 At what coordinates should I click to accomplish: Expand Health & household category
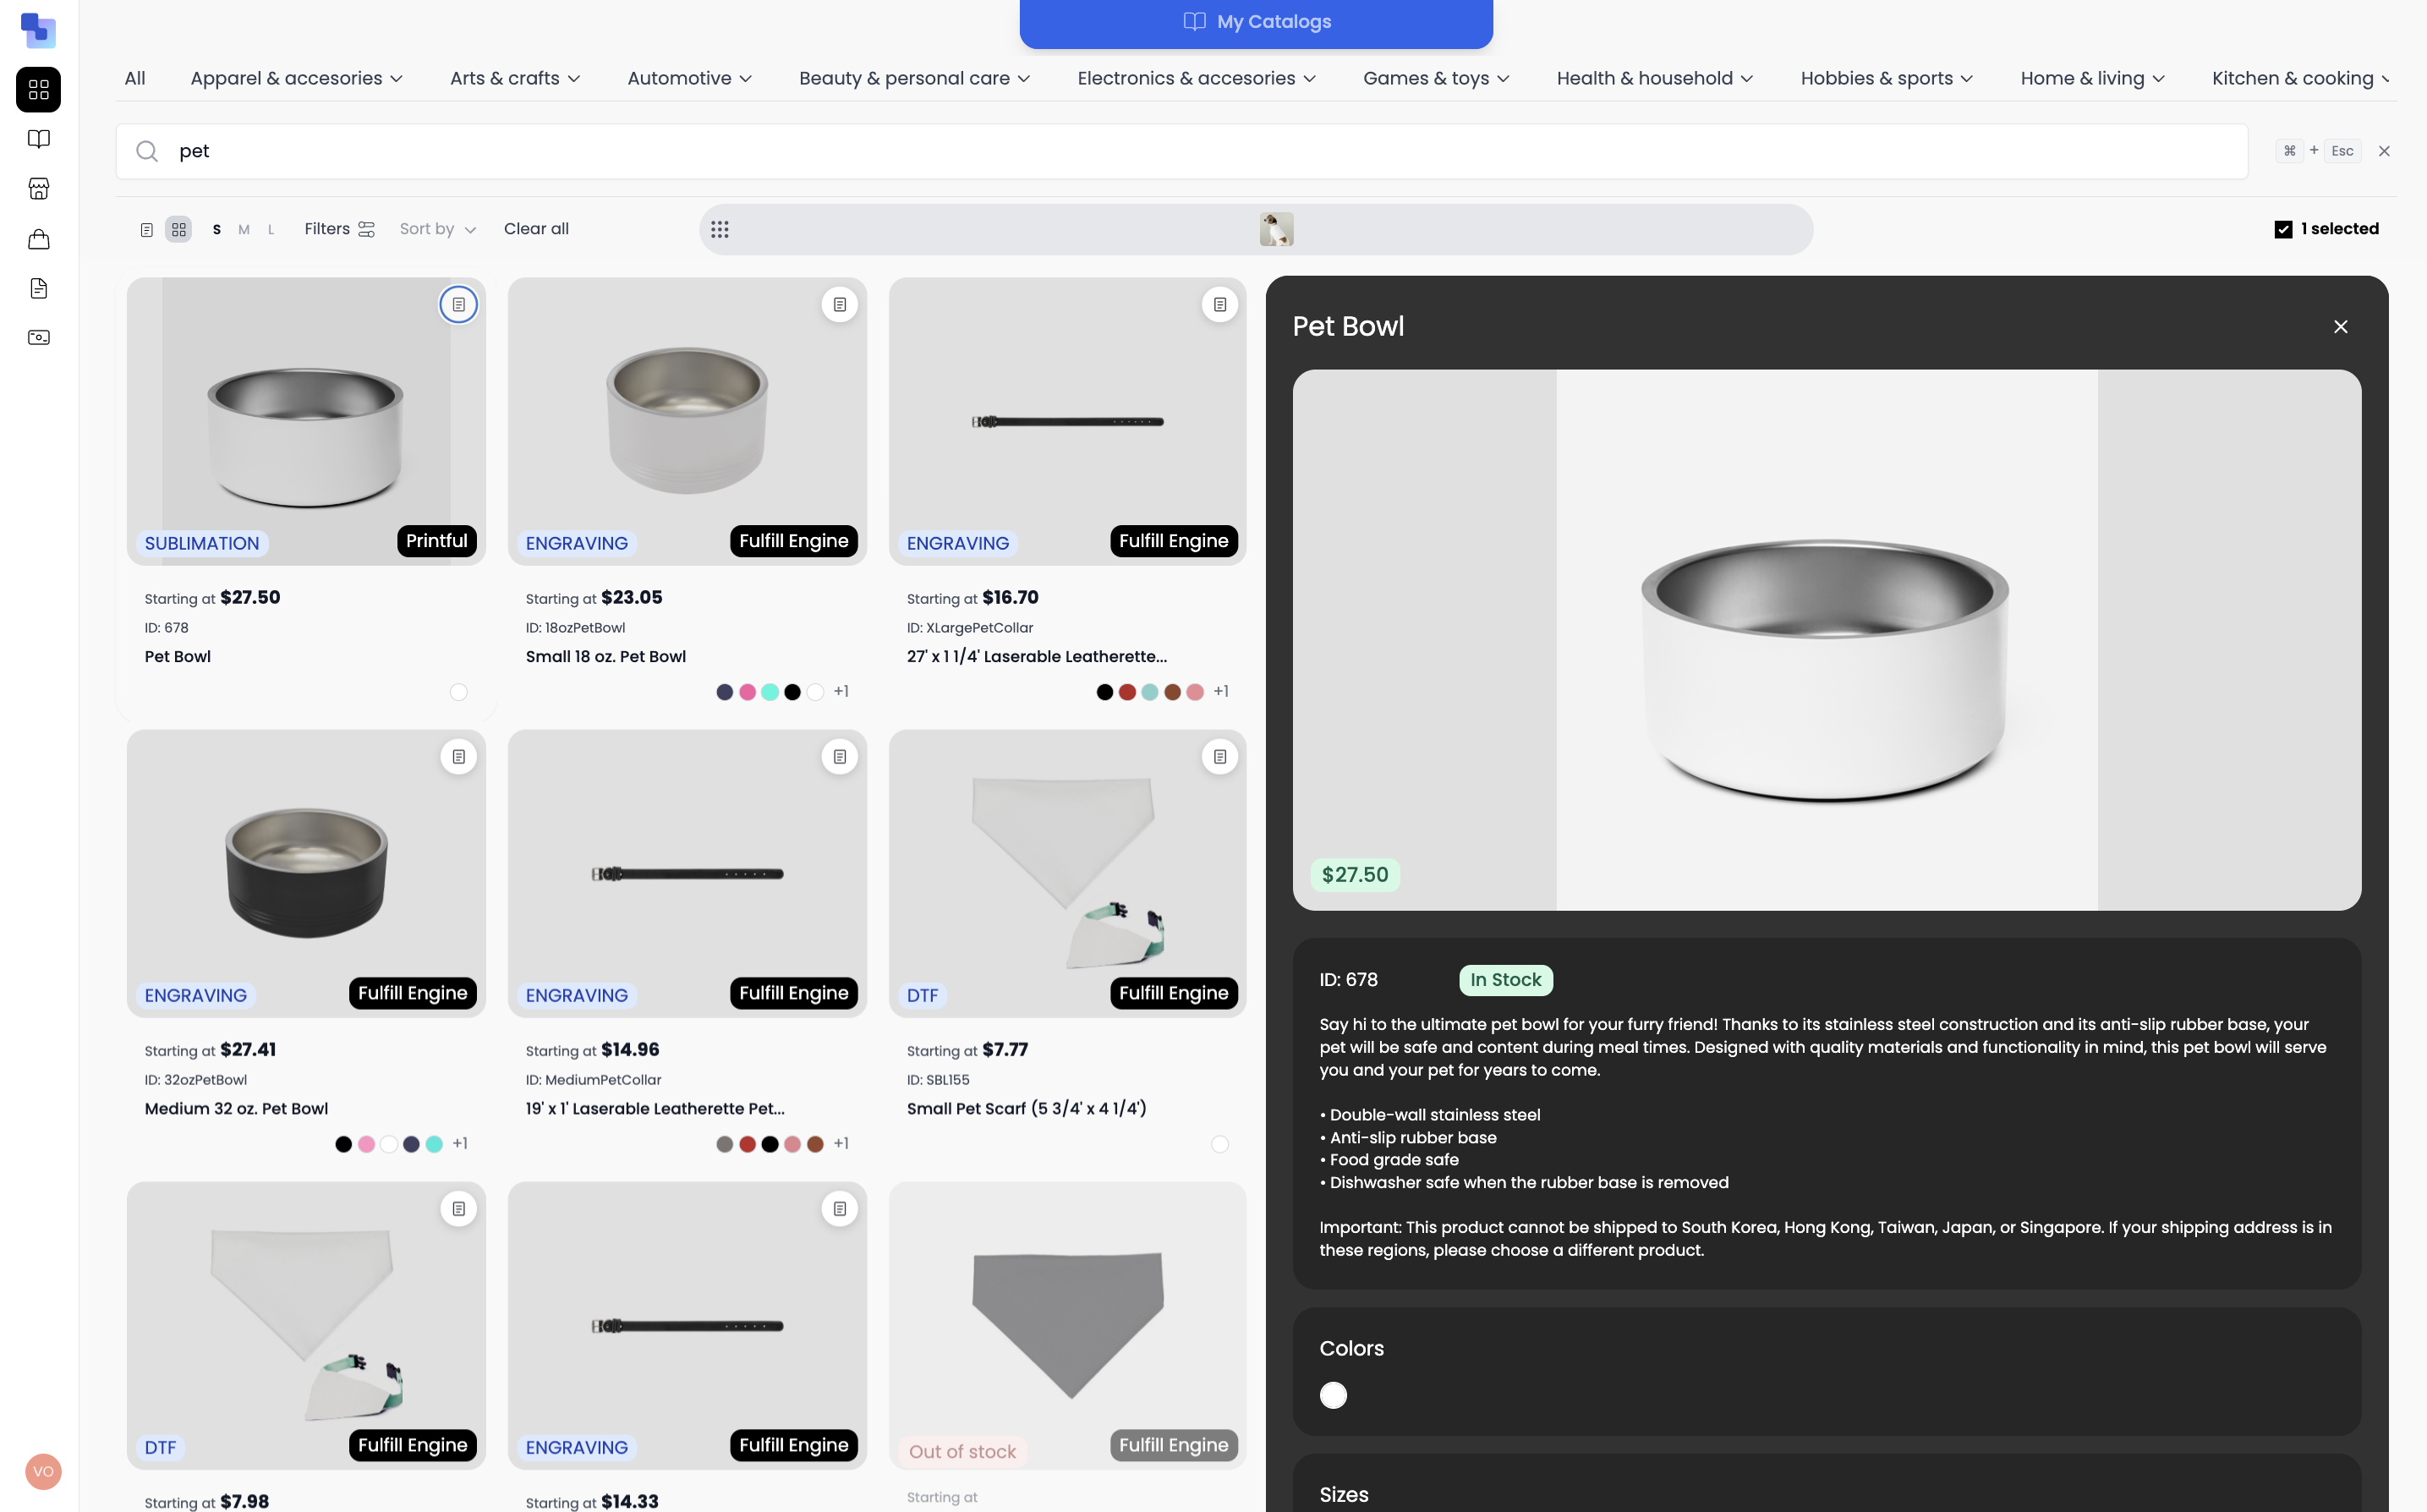[x=1654, y=78]
